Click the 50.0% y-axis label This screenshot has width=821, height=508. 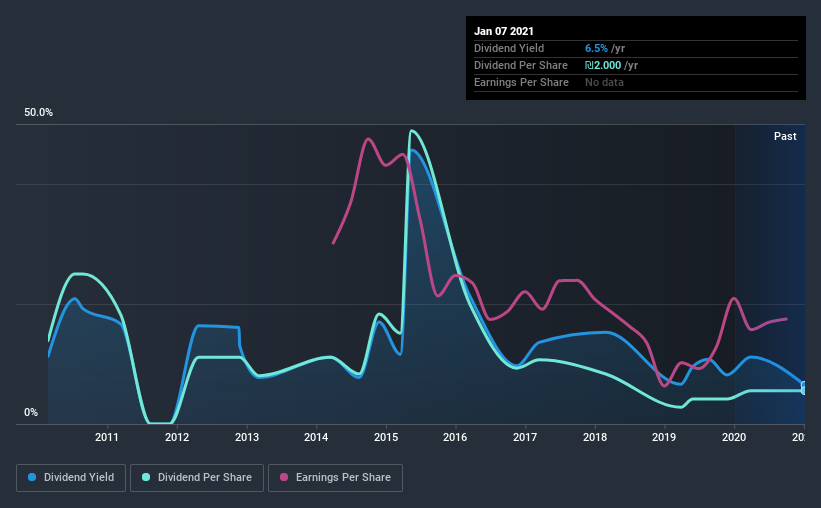(38, 113)
